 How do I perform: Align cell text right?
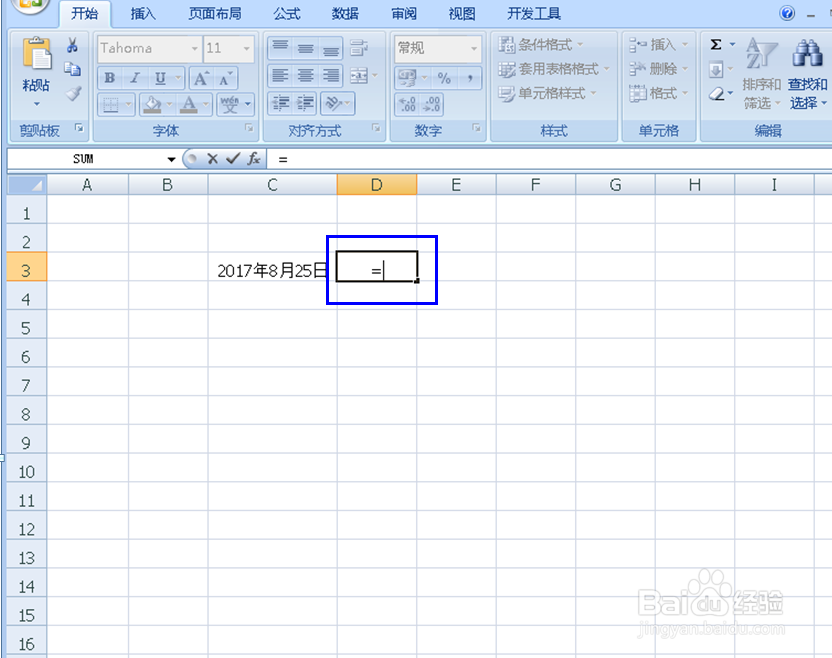tap(331, 76)
